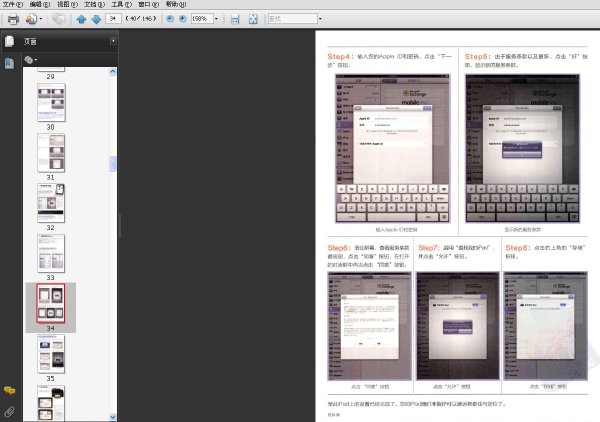600x422 pixels.
Task: Click the thumbnail panel scroll-down arrow
Action: click(112, 417)
